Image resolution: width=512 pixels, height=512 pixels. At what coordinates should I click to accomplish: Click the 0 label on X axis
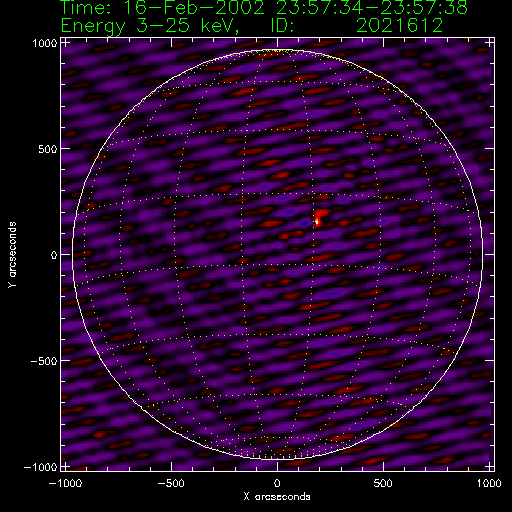click(x=277, y=483)
